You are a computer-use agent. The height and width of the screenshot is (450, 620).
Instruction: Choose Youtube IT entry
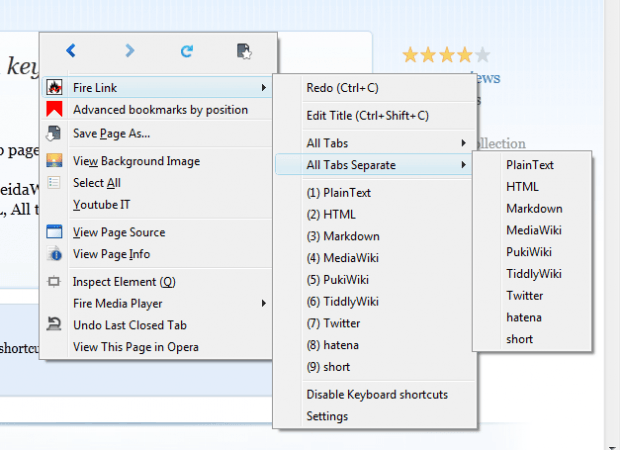tap(156, 204)
